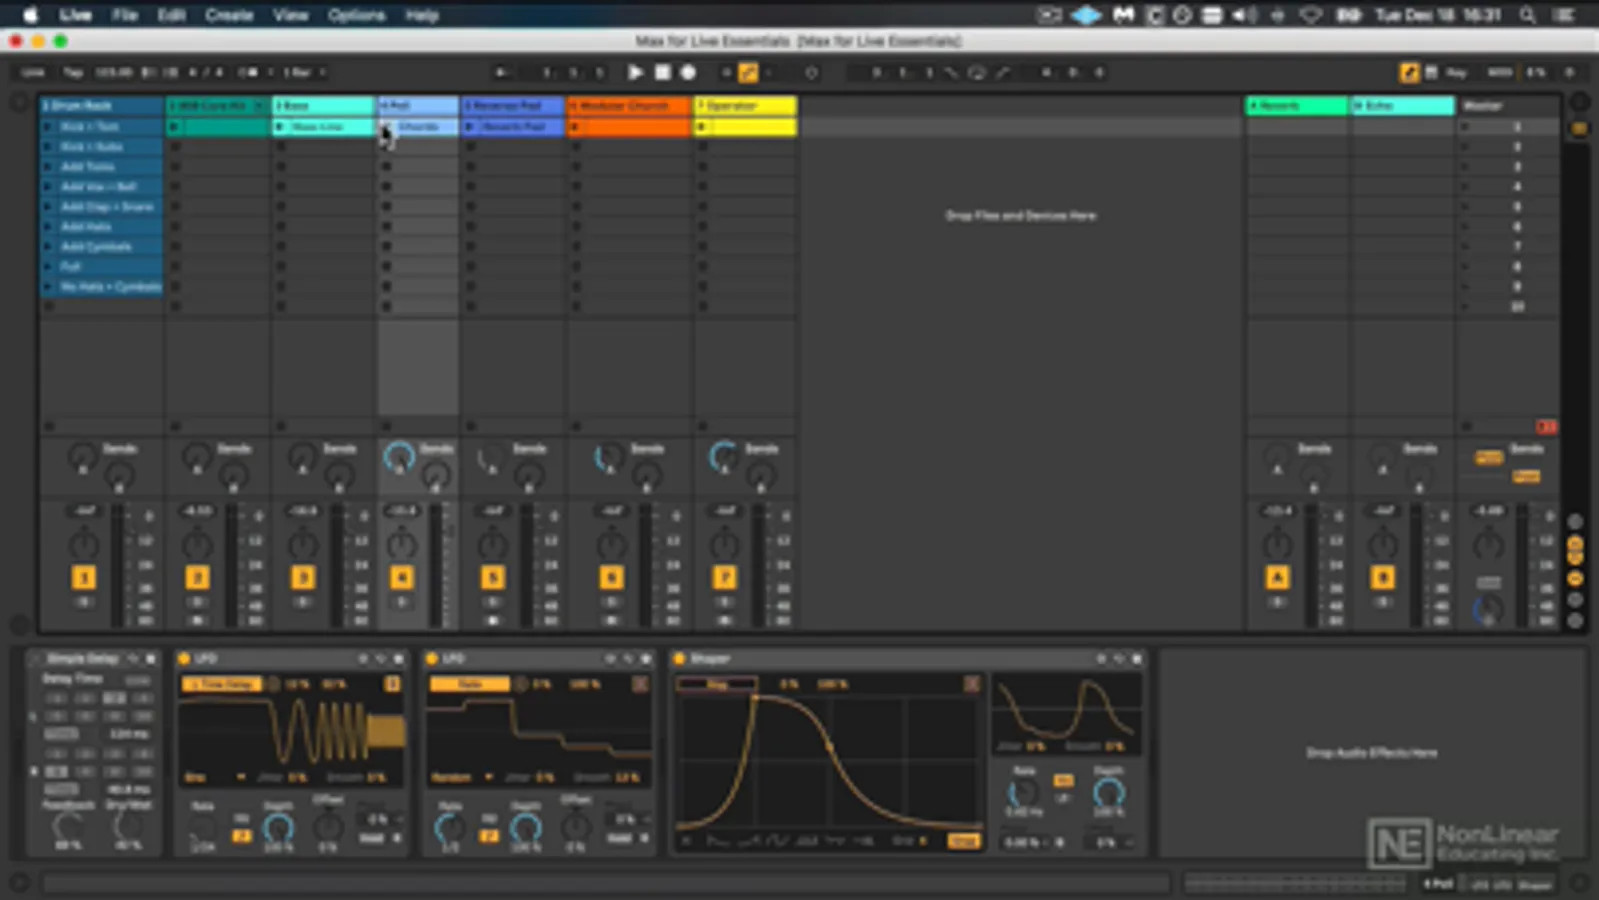
Task: Open the View menu
Action: [x=290, y=15]
